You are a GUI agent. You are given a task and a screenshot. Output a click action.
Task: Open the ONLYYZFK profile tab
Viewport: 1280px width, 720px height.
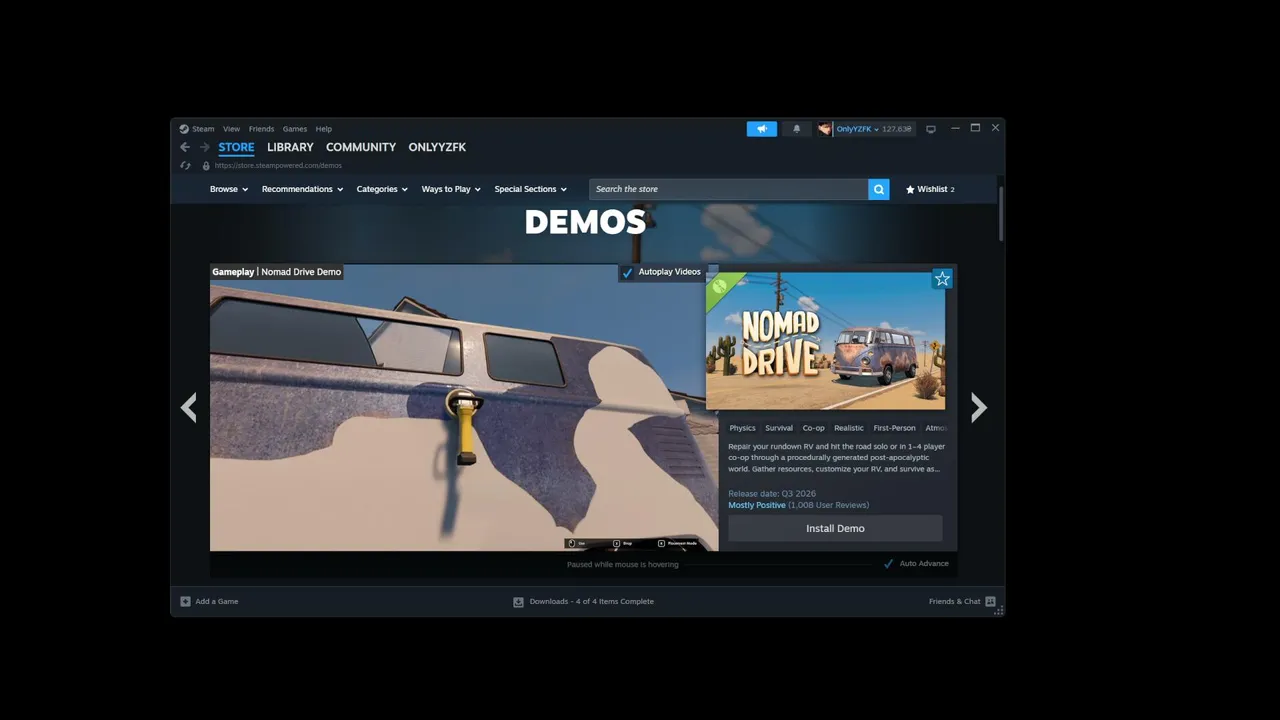click(437, 147)
